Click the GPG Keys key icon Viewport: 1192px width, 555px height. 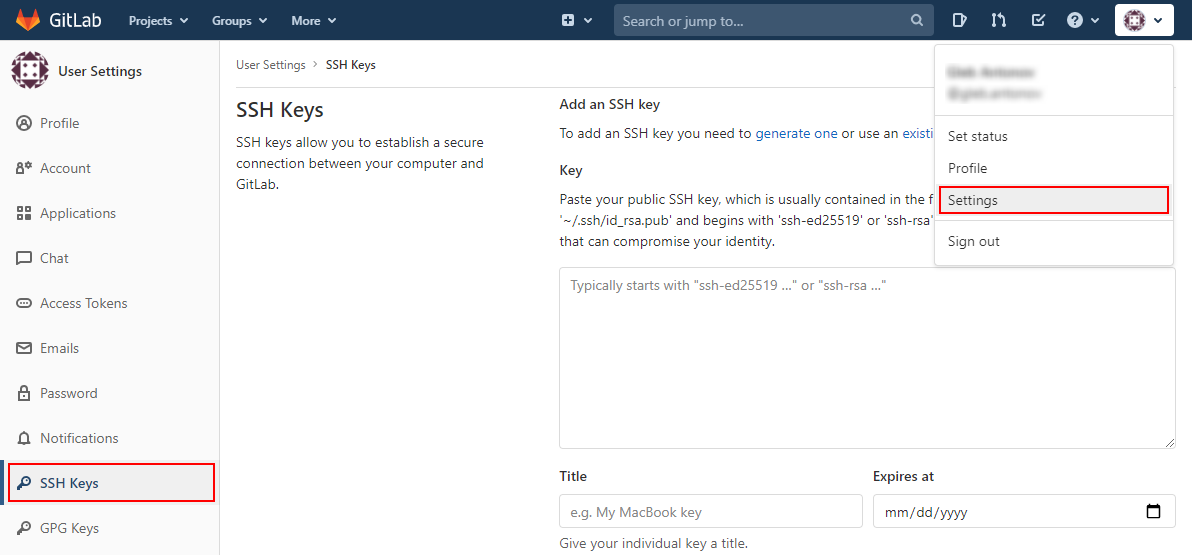(x=24, y=528)
